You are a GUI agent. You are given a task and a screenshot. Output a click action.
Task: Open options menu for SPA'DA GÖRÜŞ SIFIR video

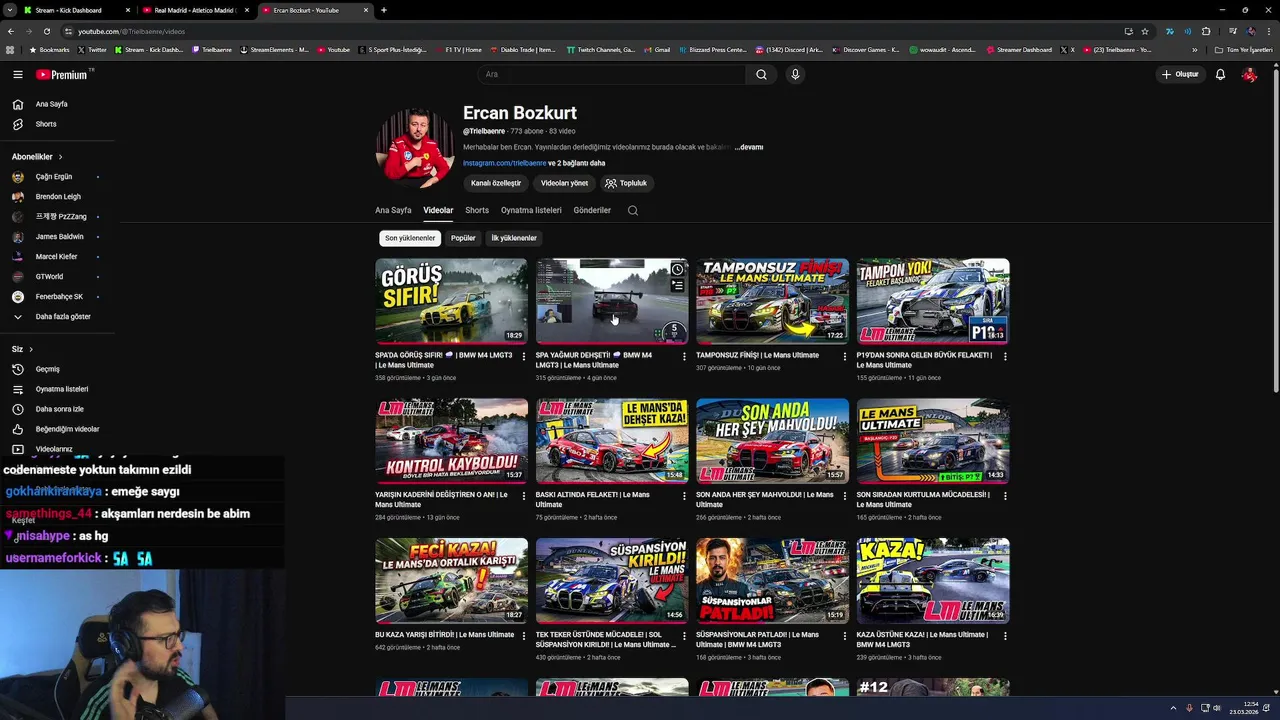[x=524, y=356]
